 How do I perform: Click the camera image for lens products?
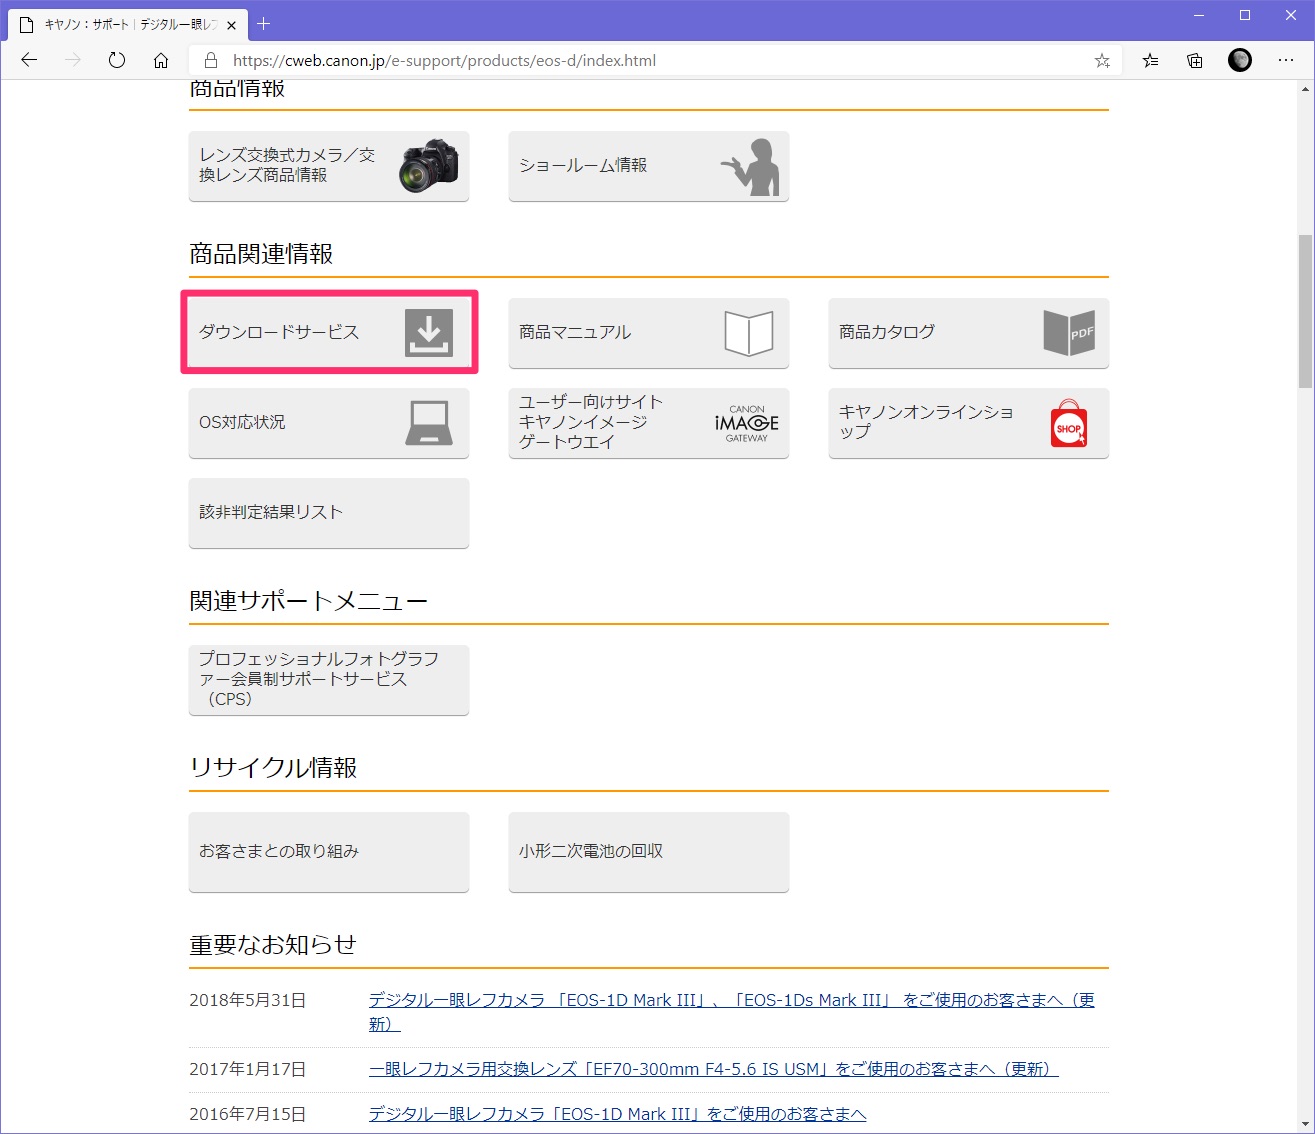[429, 166]
